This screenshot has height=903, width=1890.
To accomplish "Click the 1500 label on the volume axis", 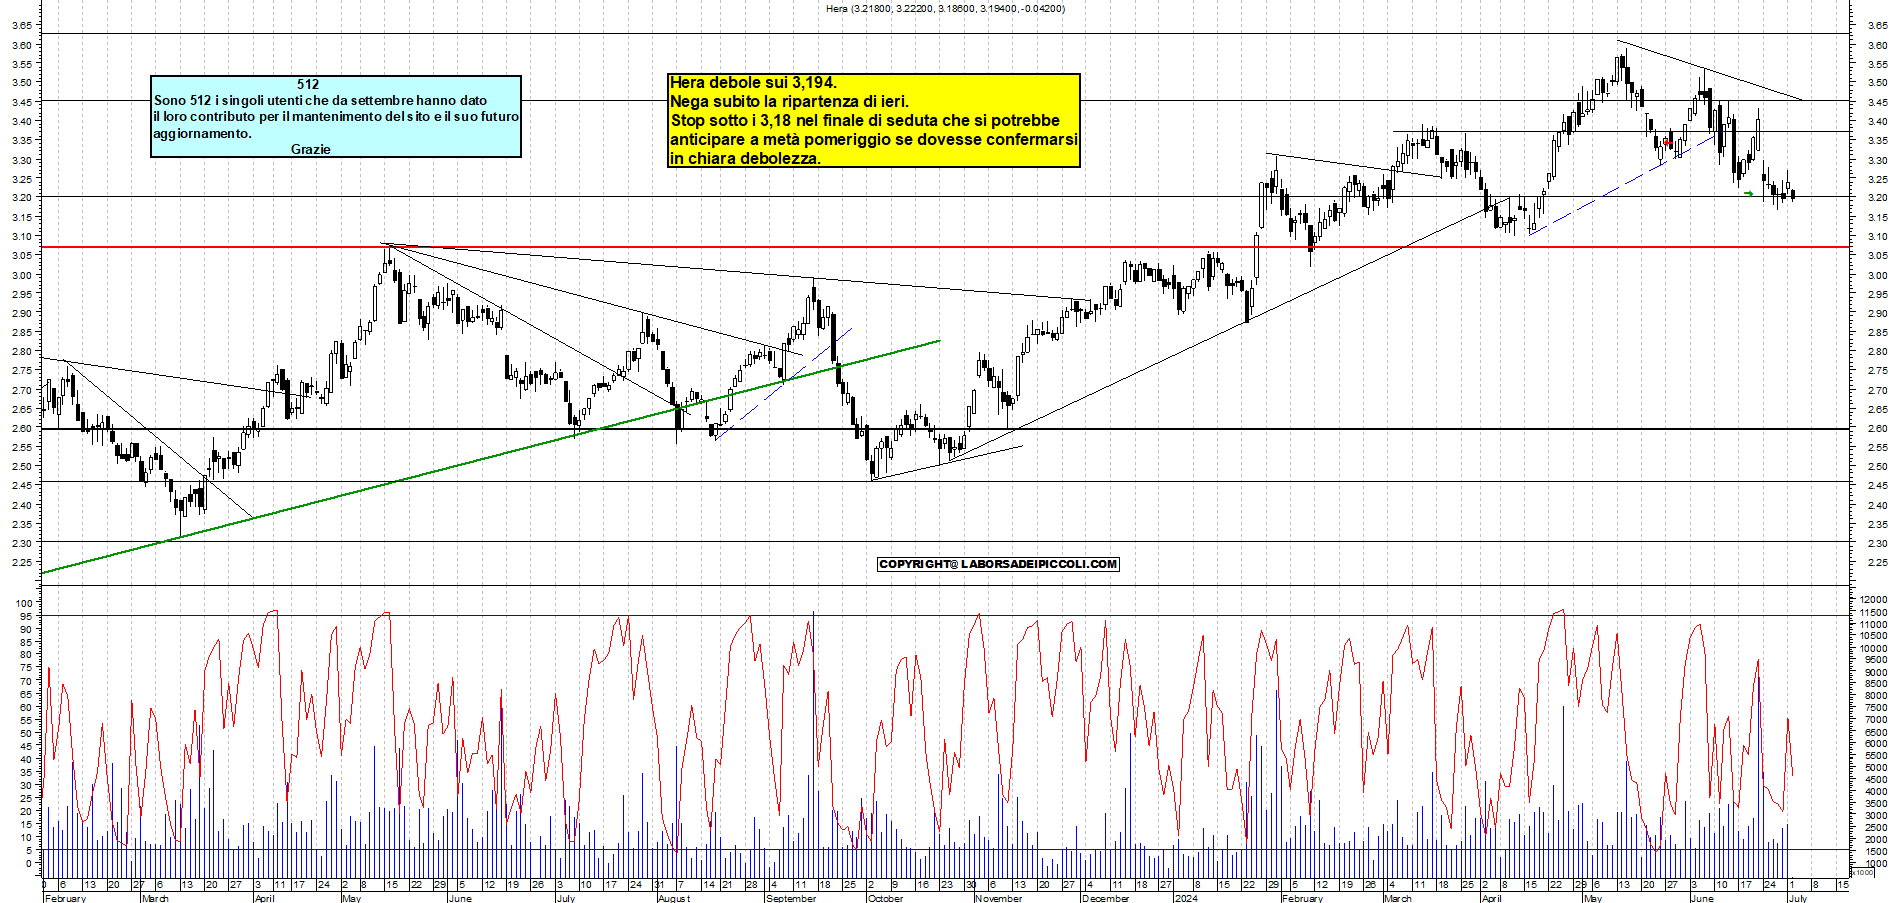I will [x=1876, y=851].
